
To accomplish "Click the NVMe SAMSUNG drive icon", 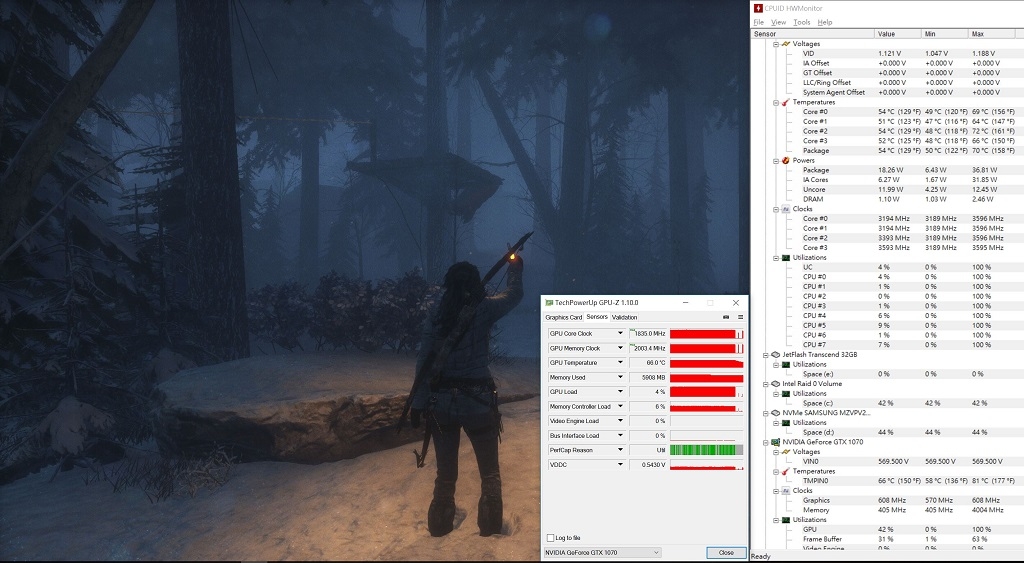I will (x=775, y=413).
